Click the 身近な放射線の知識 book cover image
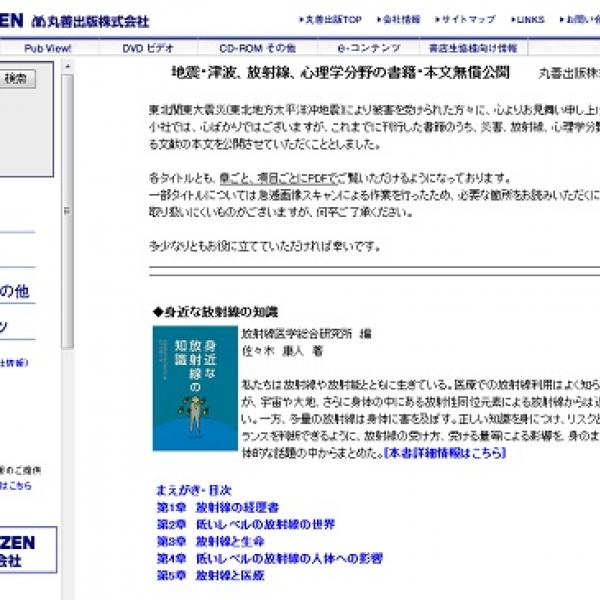 point(195,388)
